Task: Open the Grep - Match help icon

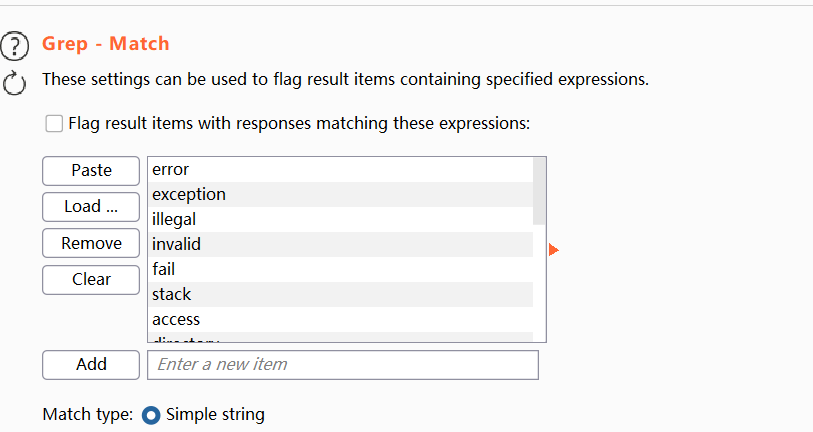Action: [x=14, y=46]
